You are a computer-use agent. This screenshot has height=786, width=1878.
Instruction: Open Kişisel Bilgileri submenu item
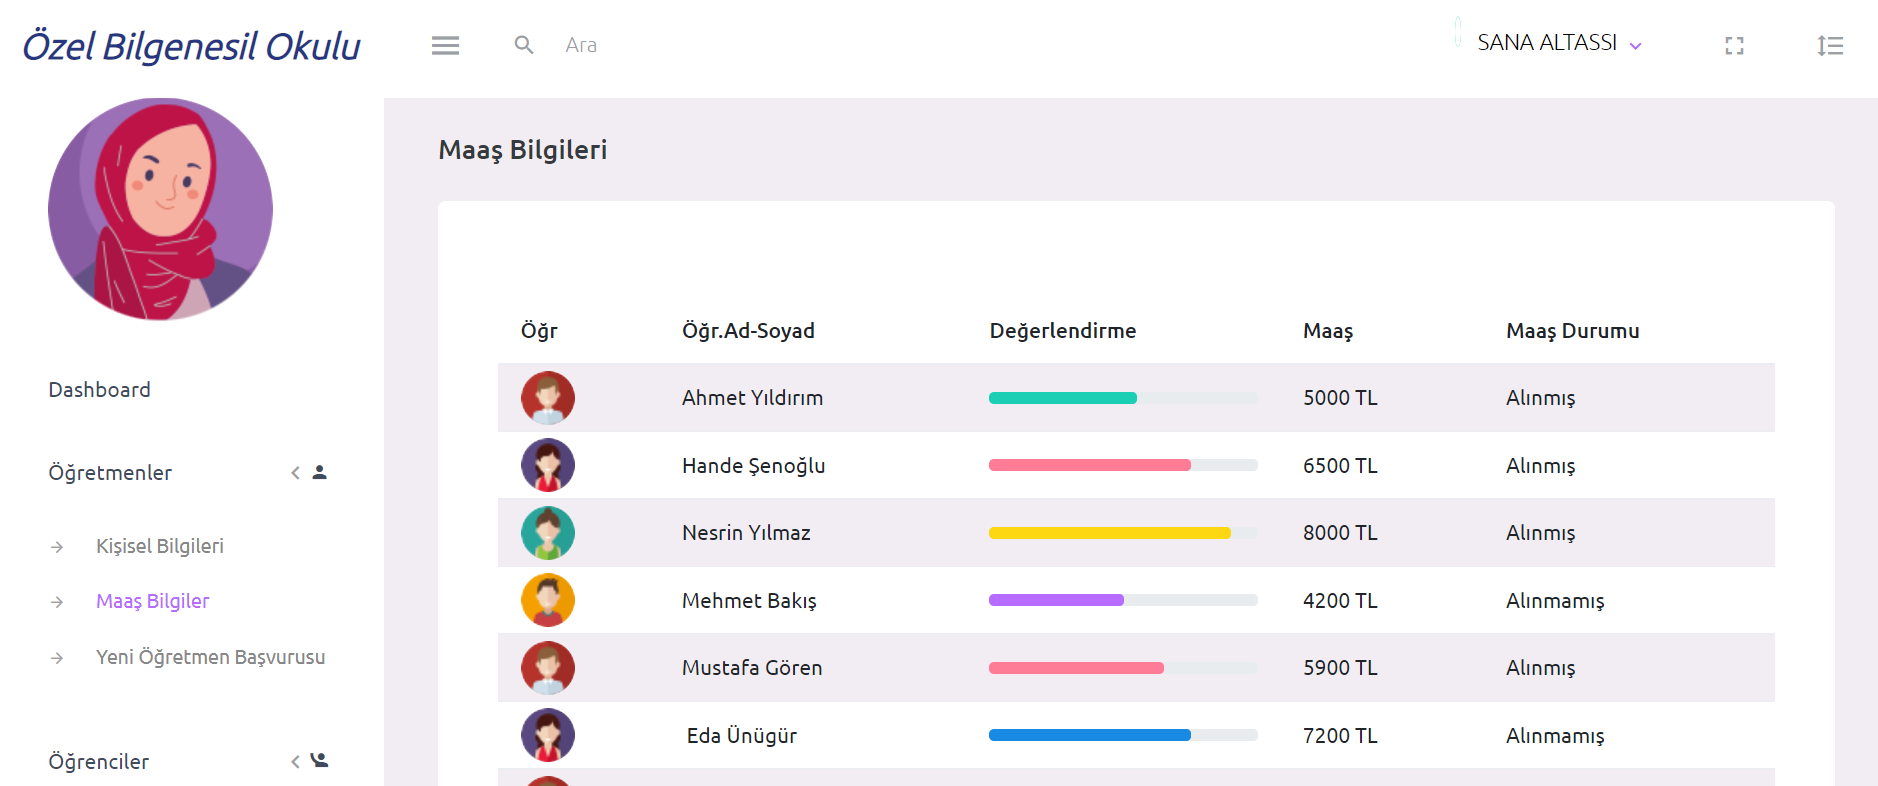(x=160, y=546)
